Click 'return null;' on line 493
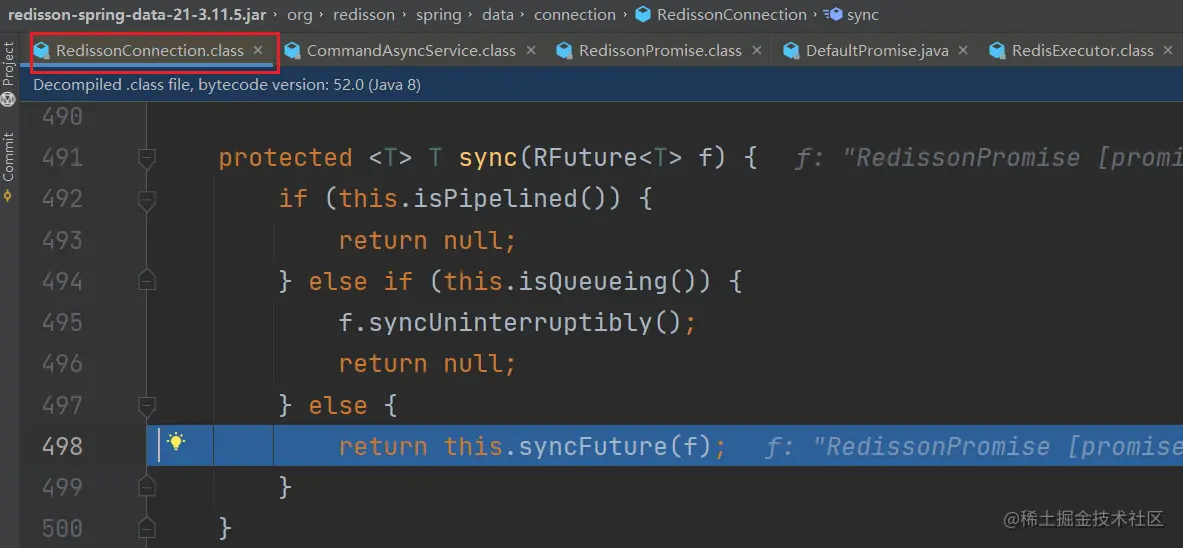The width and height of the screenshot is (1183, 548). coord(427,241)
